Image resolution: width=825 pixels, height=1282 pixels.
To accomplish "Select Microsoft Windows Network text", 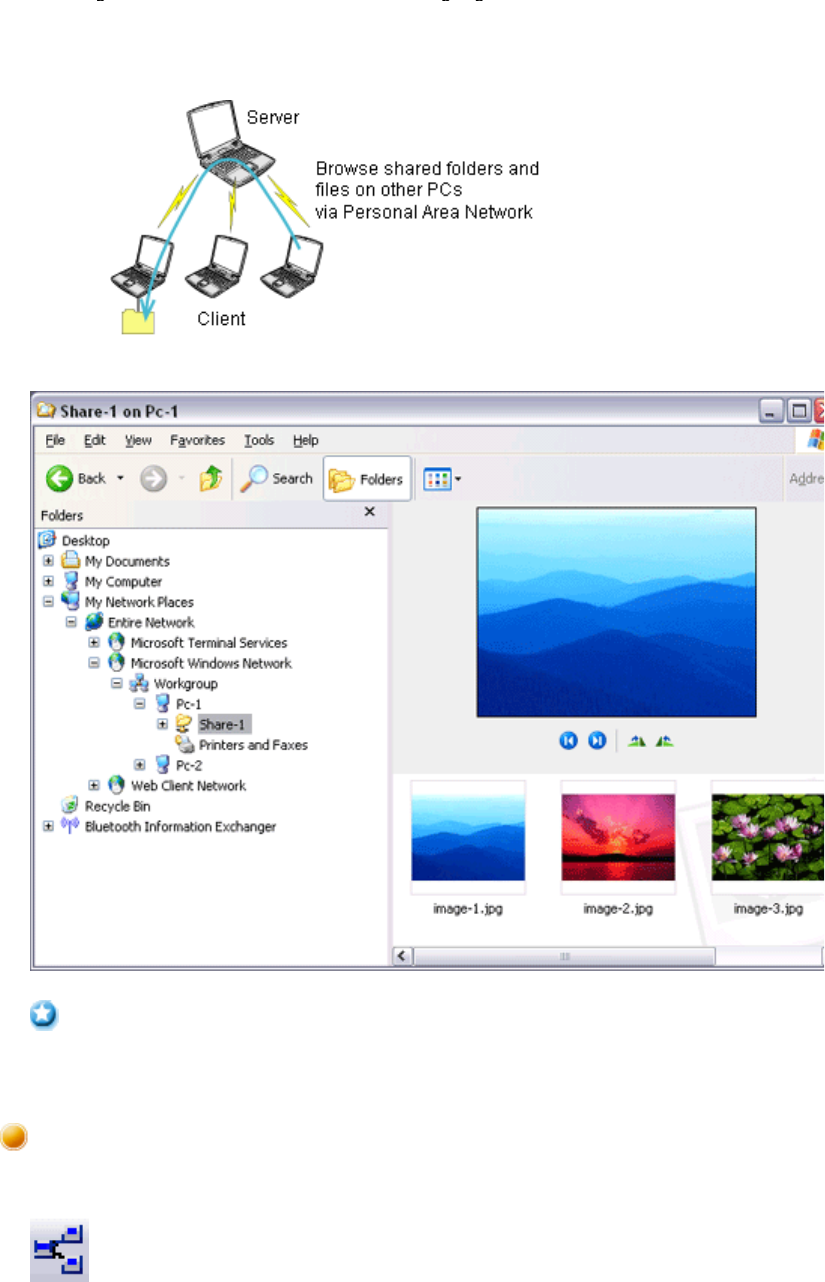I will pos(211,663).
